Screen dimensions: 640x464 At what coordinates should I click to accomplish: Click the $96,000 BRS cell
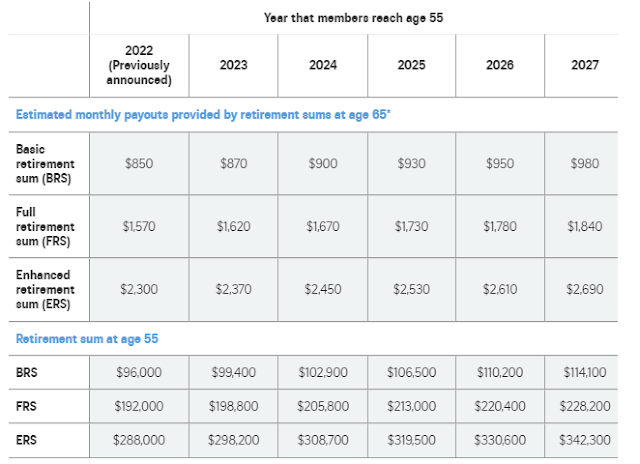[x=139, y=372]
